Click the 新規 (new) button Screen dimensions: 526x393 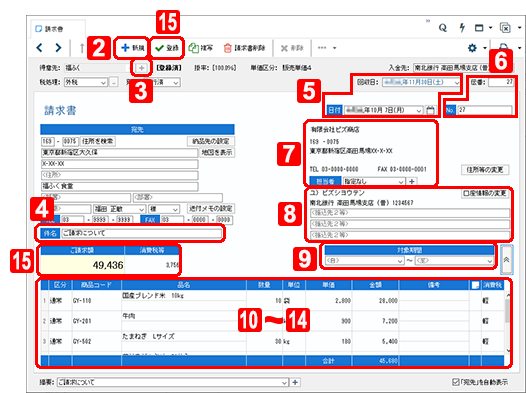coord(132,48)
